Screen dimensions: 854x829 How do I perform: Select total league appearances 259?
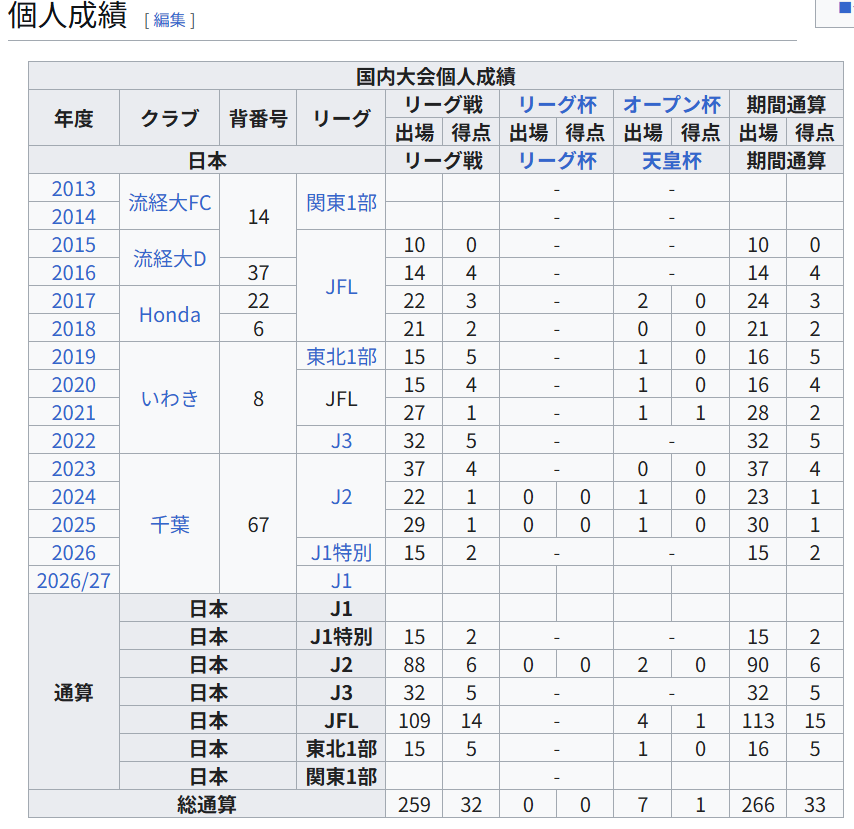click(414, 804)
